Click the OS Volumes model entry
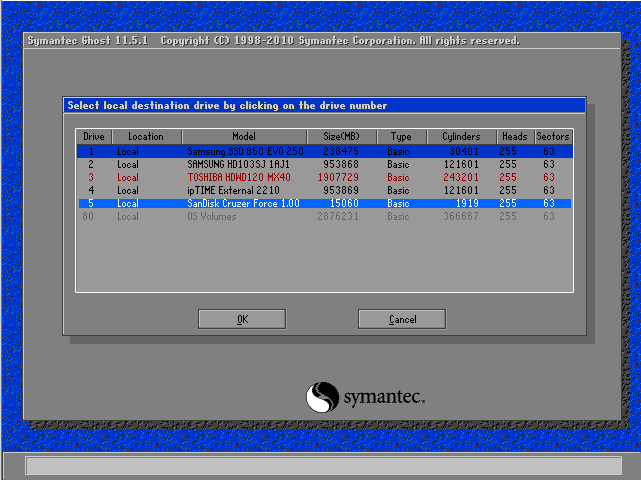641x480 pixels. coord(211,216)
